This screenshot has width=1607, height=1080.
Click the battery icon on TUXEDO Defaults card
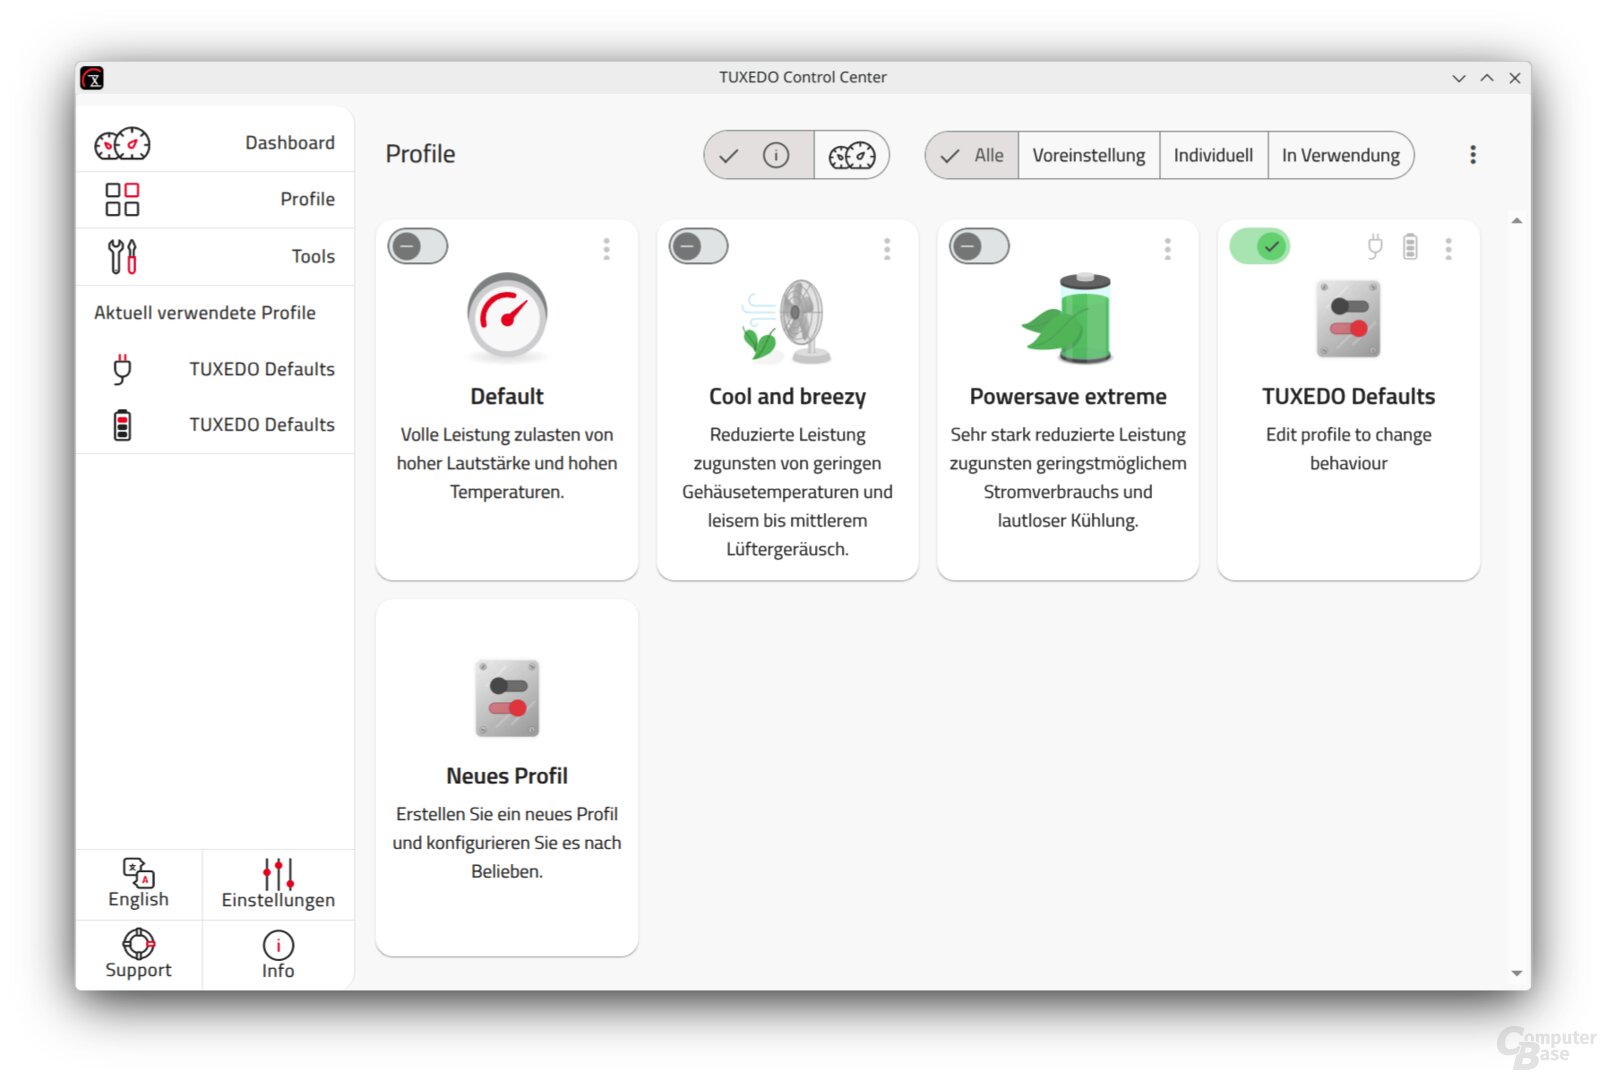(x=1410, y=246)
